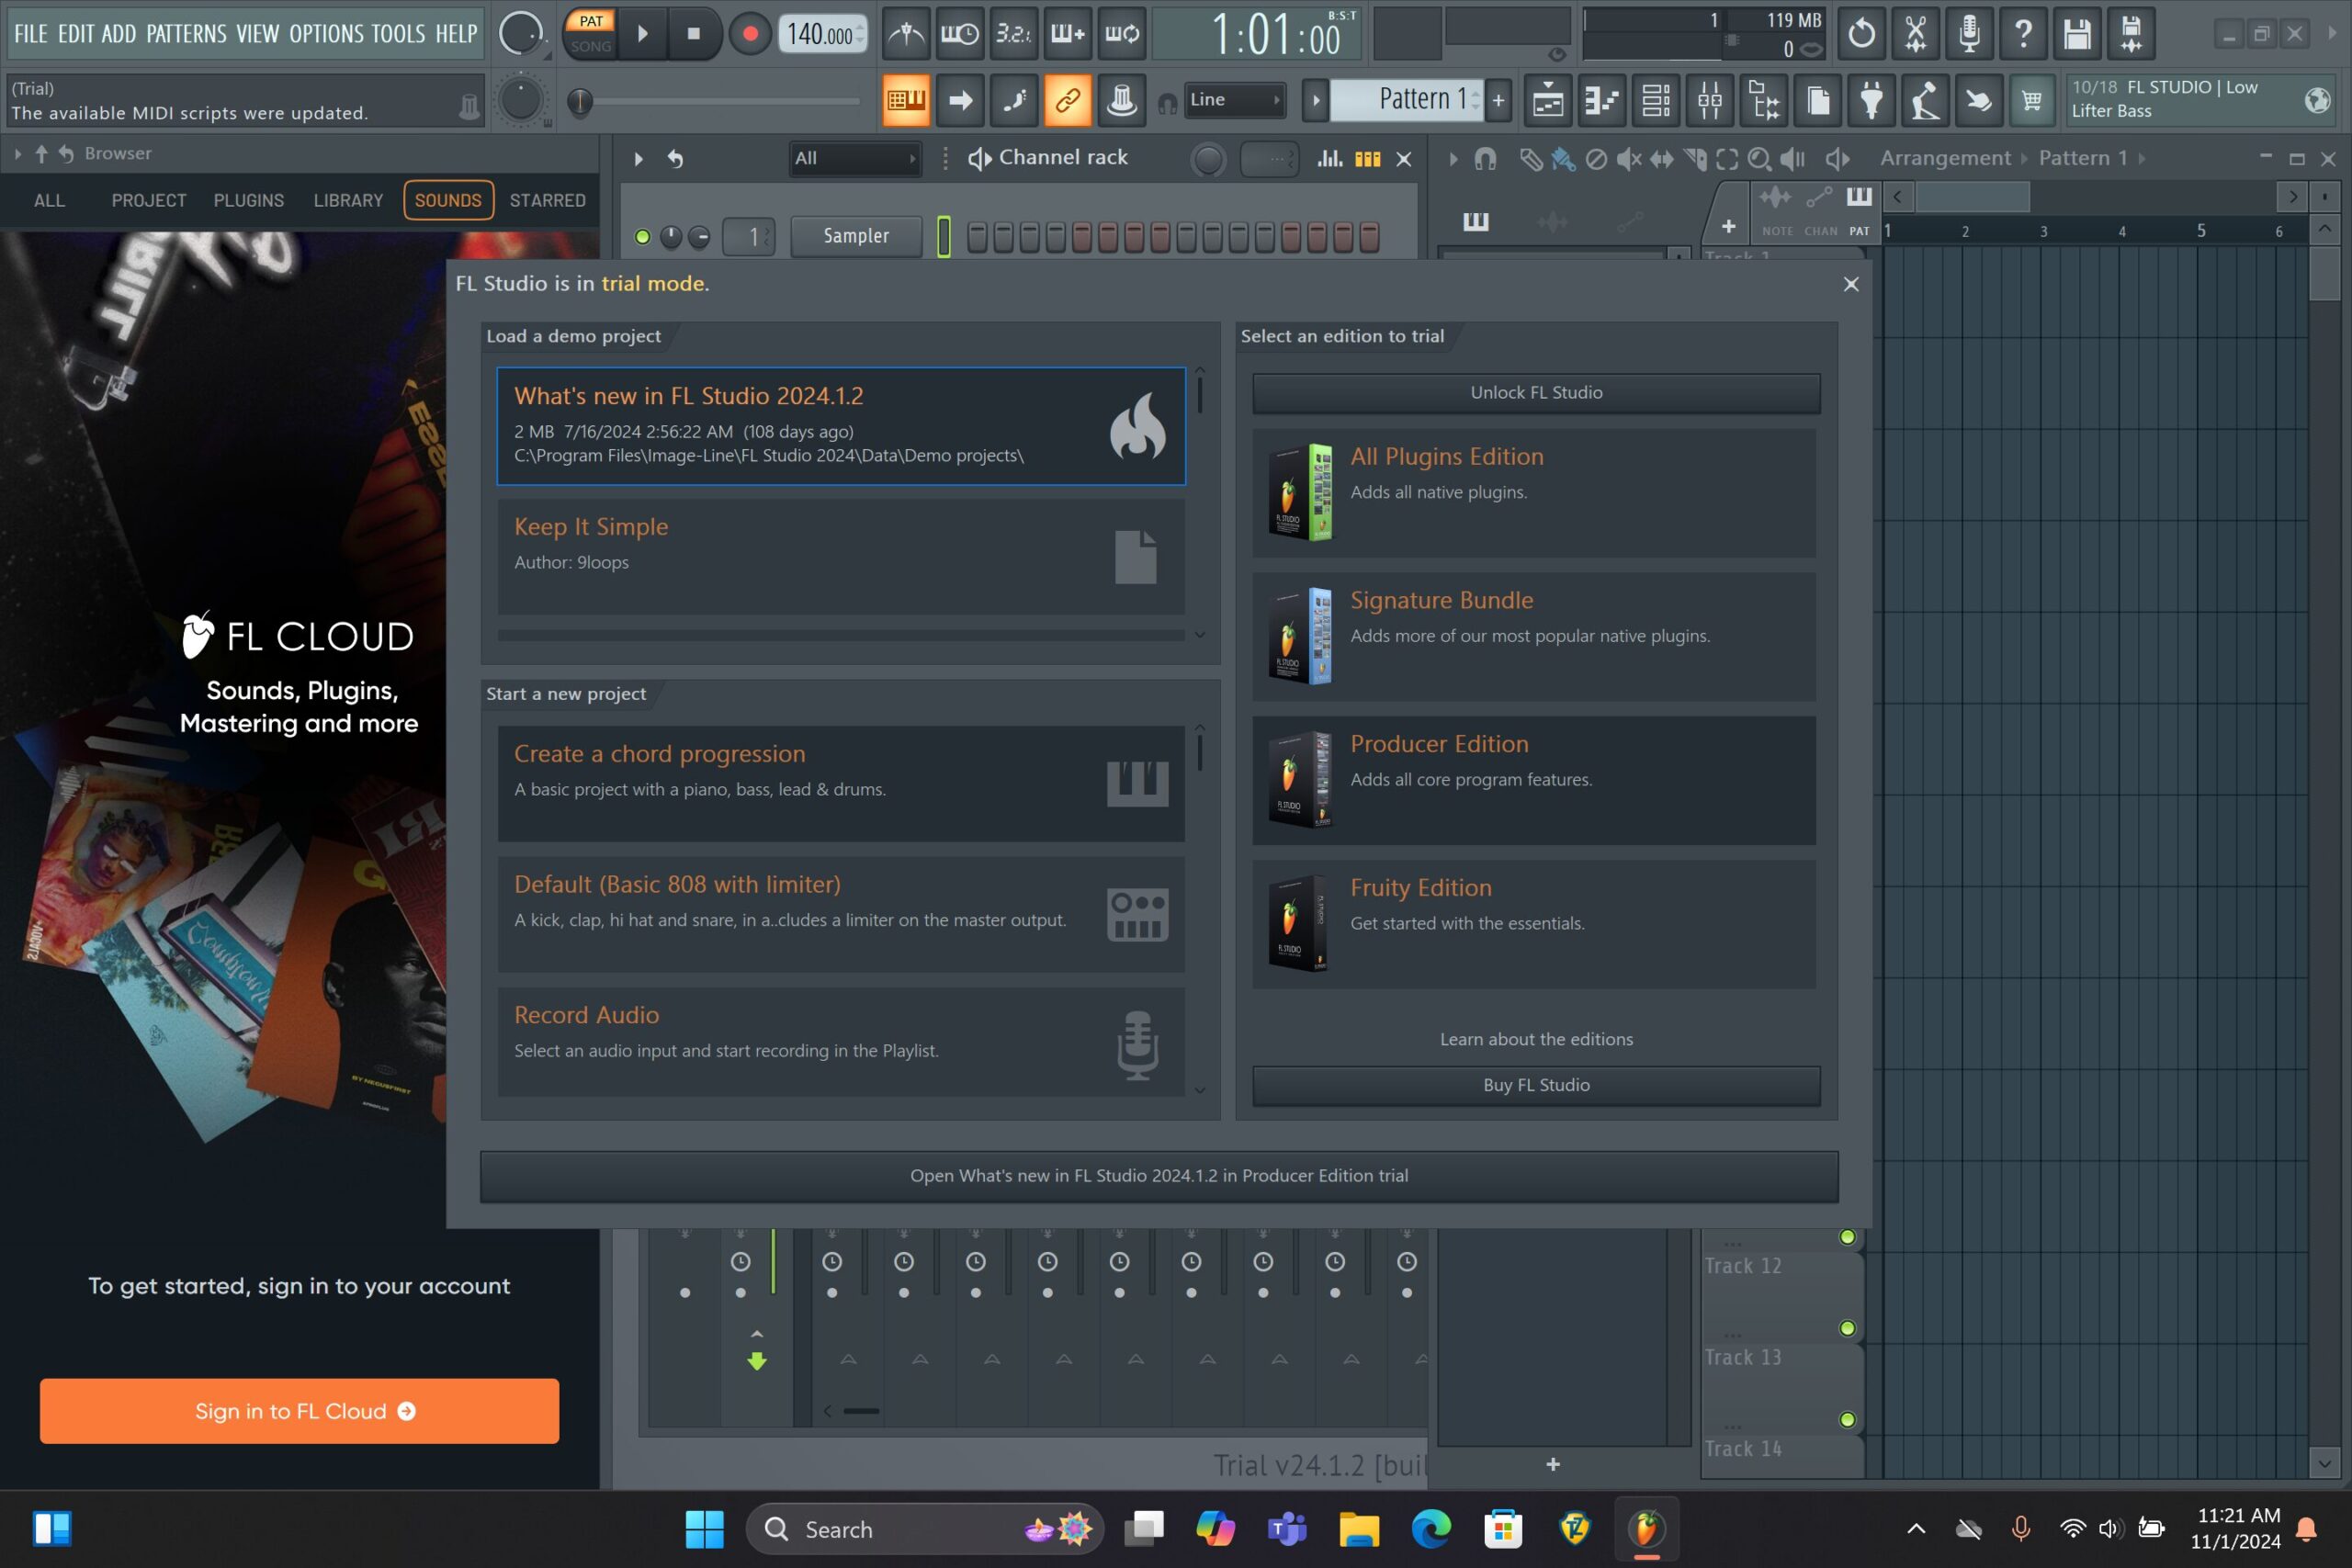Screen dimensions: 2352x1568
Task: Open the shopping cart content library
Action: coord(2032,100)
